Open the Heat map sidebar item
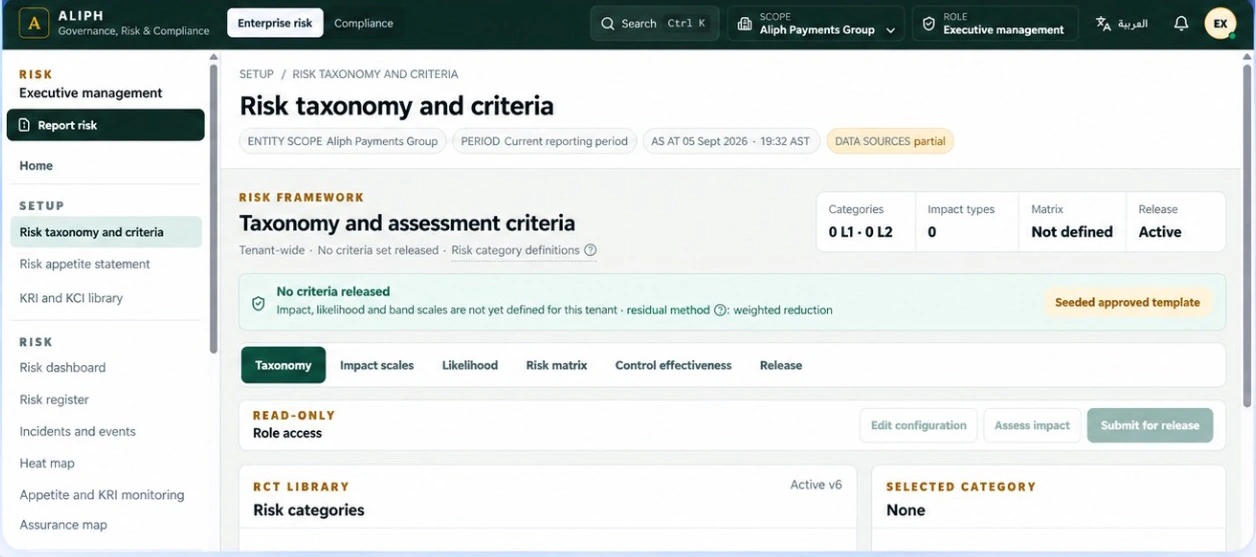 (47, 463)
